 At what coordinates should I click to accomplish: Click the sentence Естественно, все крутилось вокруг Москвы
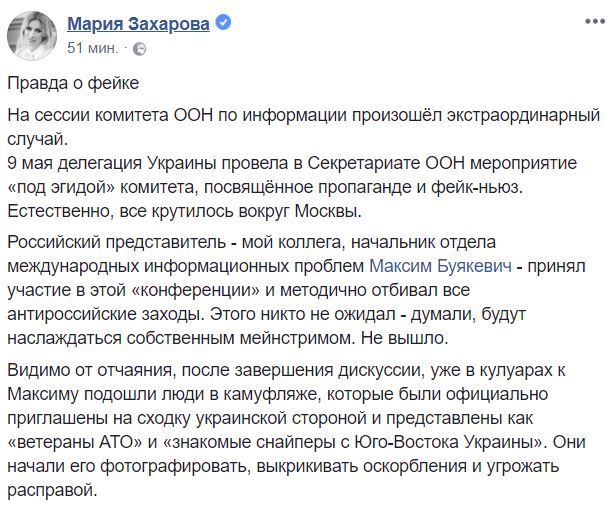pos(184,212)
